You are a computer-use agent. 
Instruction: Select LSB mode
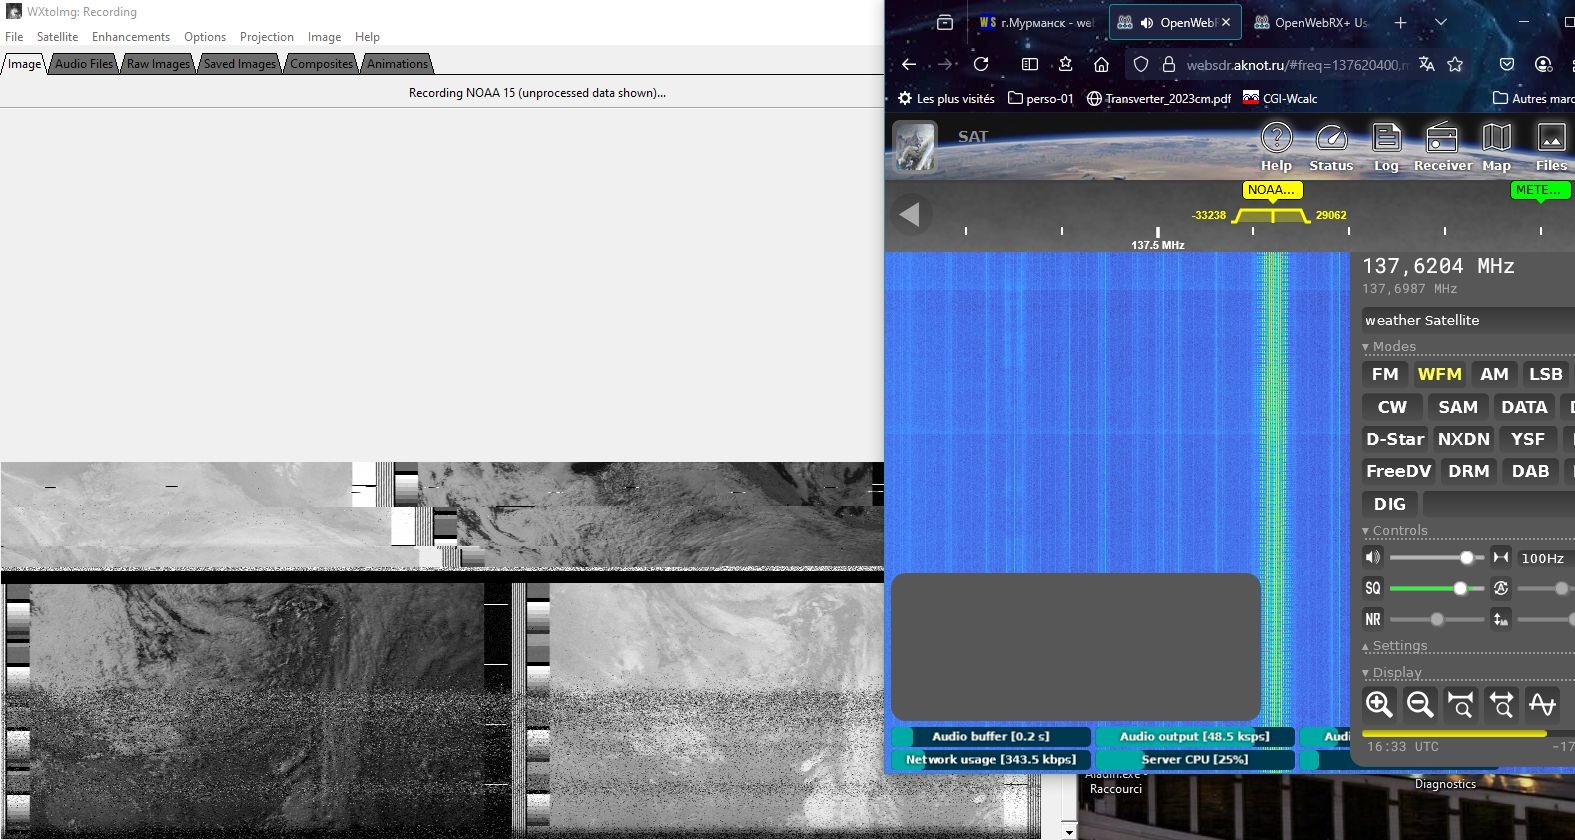[x=1545, y=374]
